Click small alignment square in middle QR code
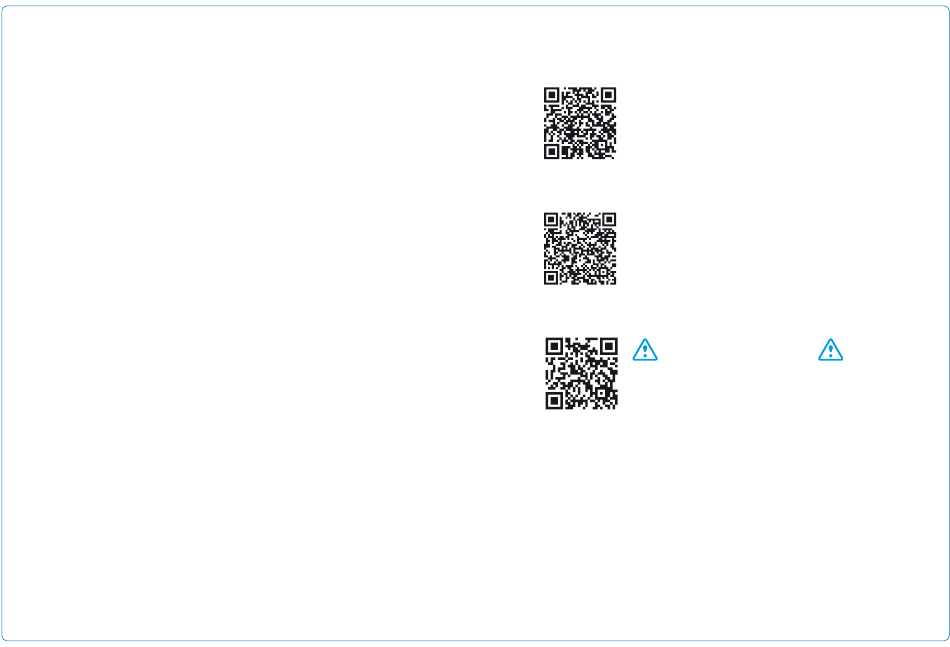The height and width of the screenshot is (647, 950). tap(601, 270)
